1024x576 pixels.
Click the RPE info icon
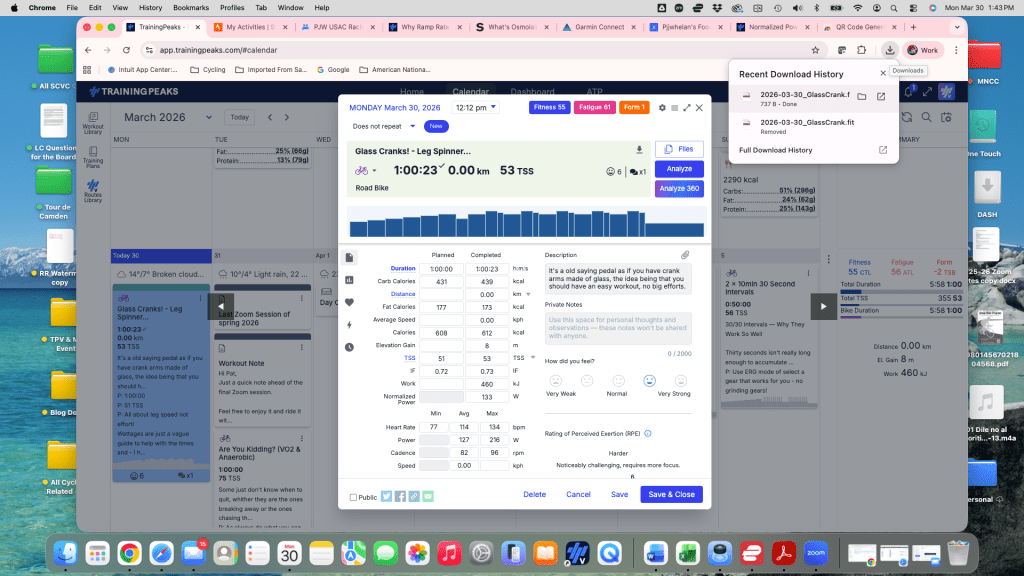tap(648, 434)
